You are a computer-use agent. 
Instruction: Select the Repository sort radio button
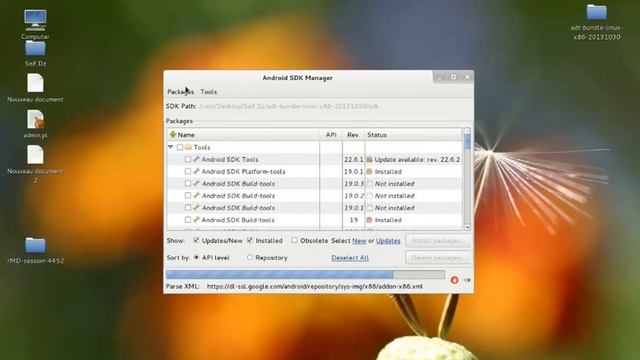(x=250, y=257)
